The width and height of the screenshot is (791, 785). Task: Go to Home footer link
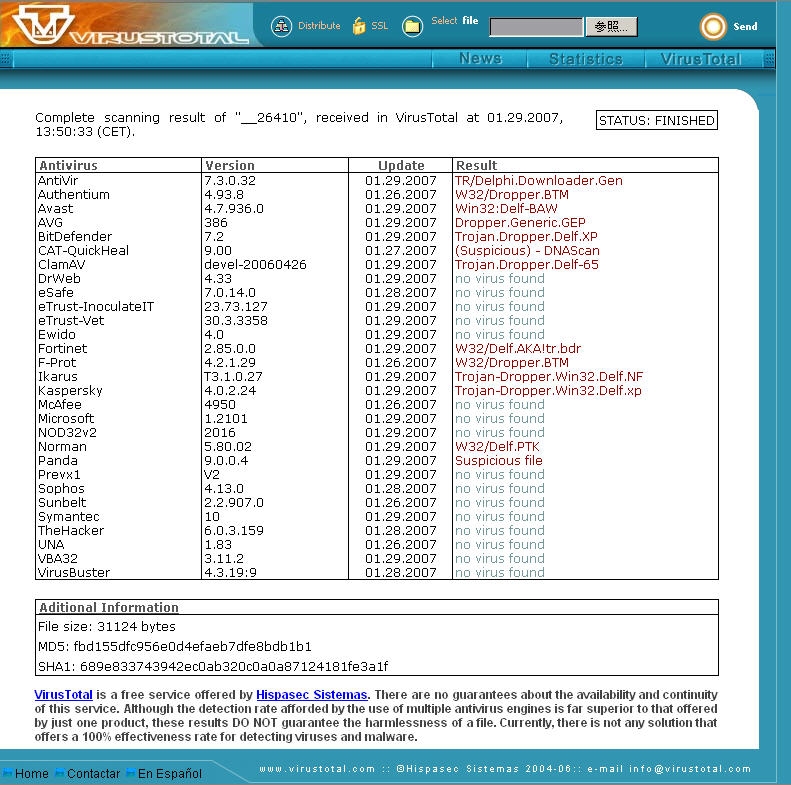pos(32,773)
